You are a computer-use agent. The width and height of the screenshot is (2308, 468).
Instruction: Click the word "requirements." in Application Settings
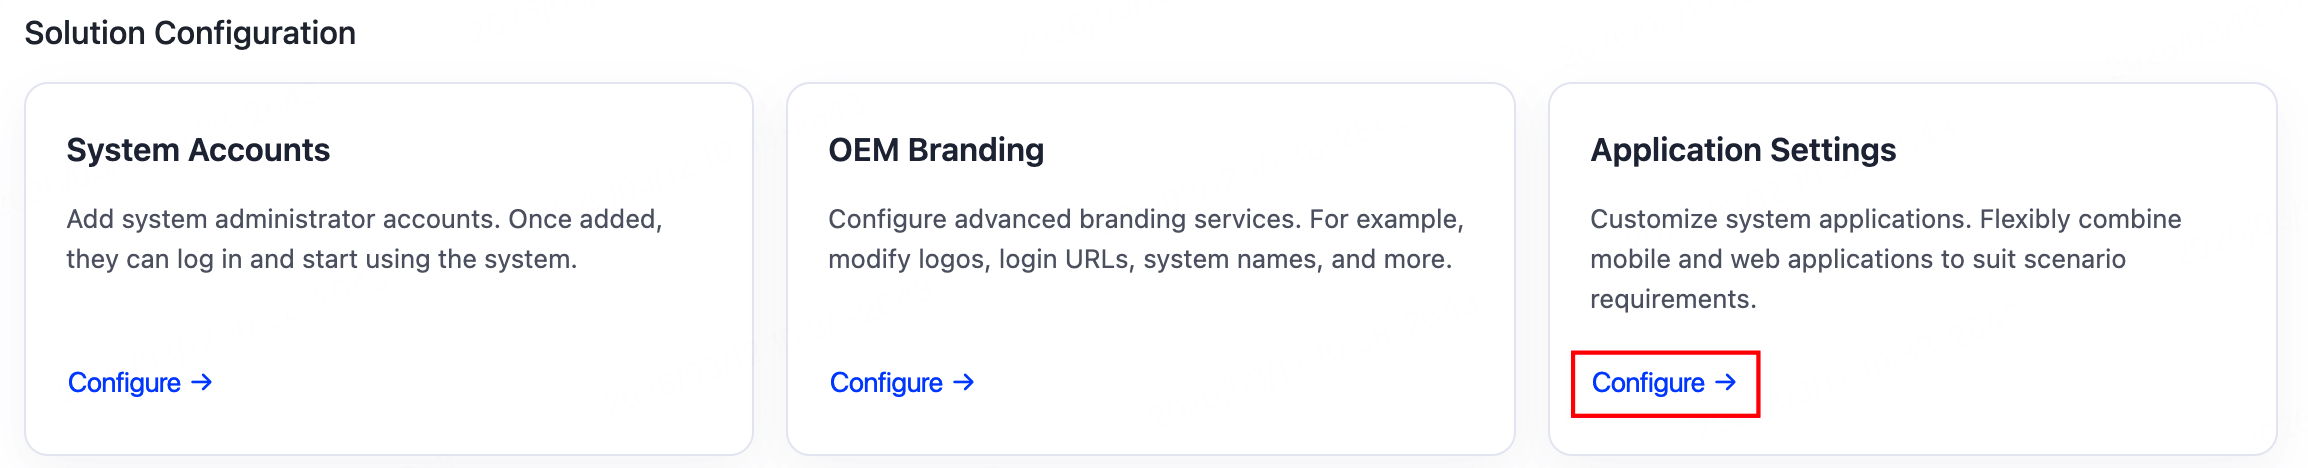point(1673,299)
